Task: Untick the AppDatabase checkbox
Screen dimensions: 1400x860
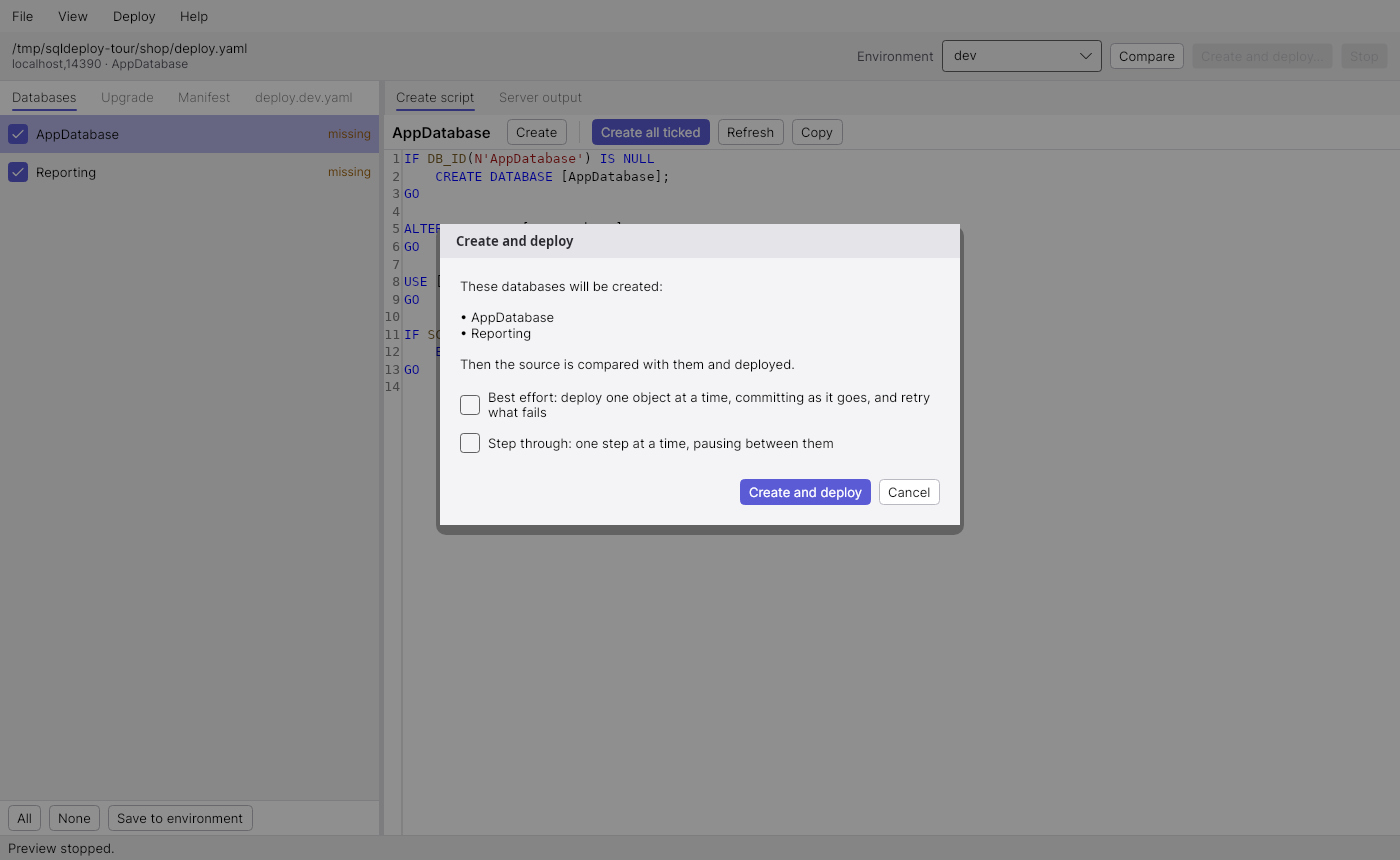Action: coord(18,134)
